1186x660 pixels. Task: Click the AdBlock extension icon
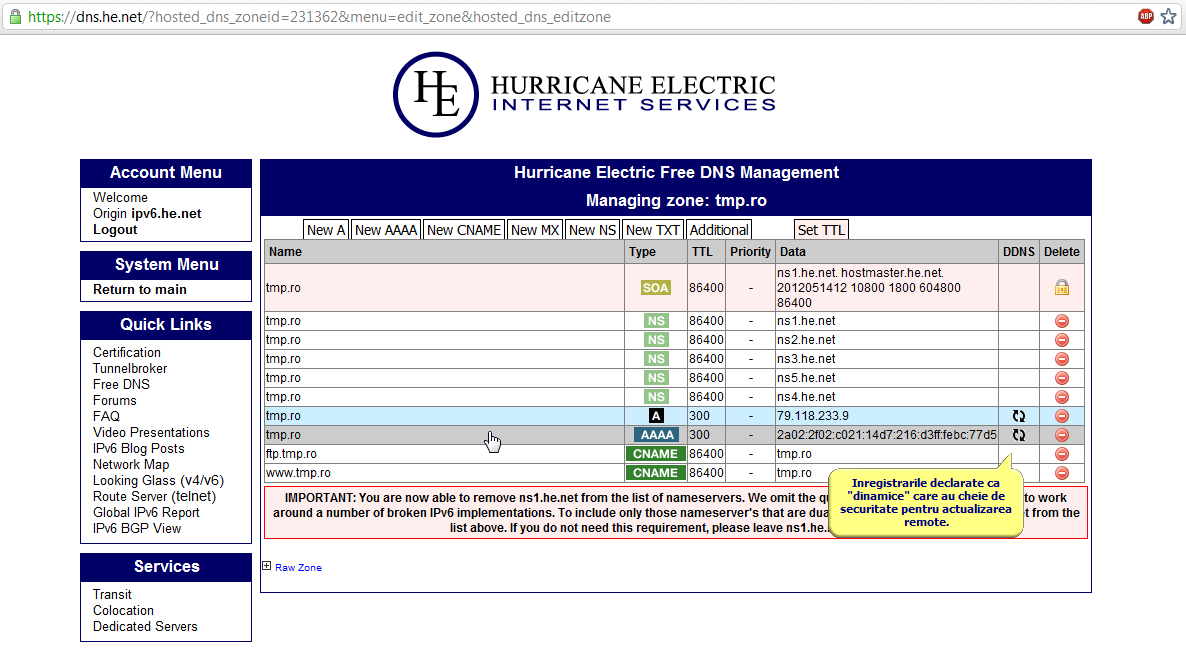(1146, 17)
